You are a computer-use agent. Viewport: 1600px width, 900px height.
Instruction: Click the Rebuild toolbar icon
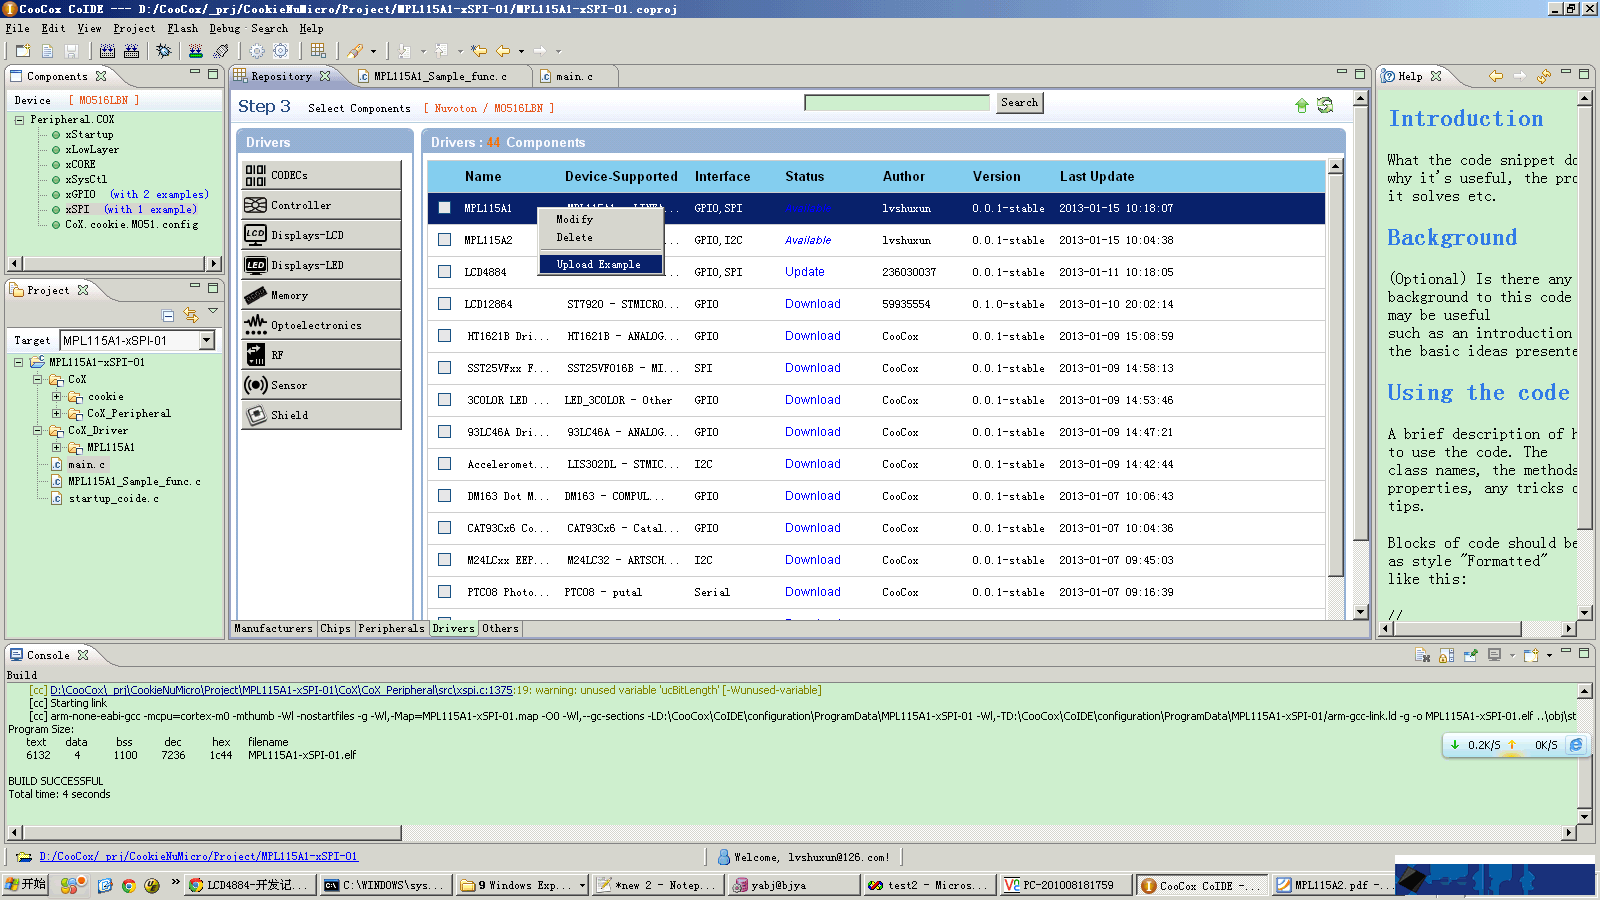click(131, 50)
